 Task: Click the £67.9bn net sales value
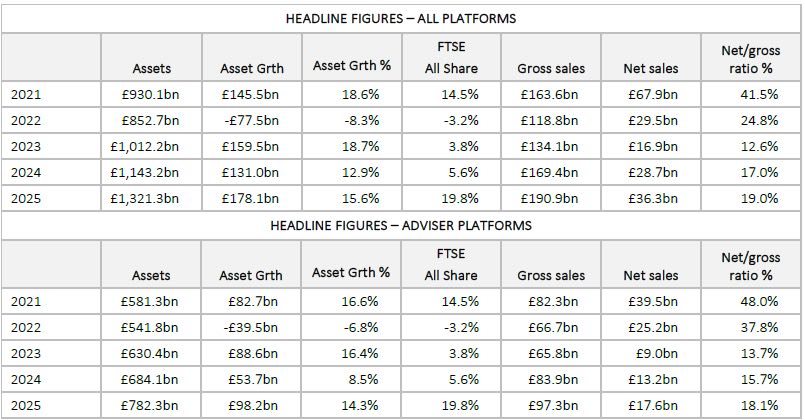651,94
